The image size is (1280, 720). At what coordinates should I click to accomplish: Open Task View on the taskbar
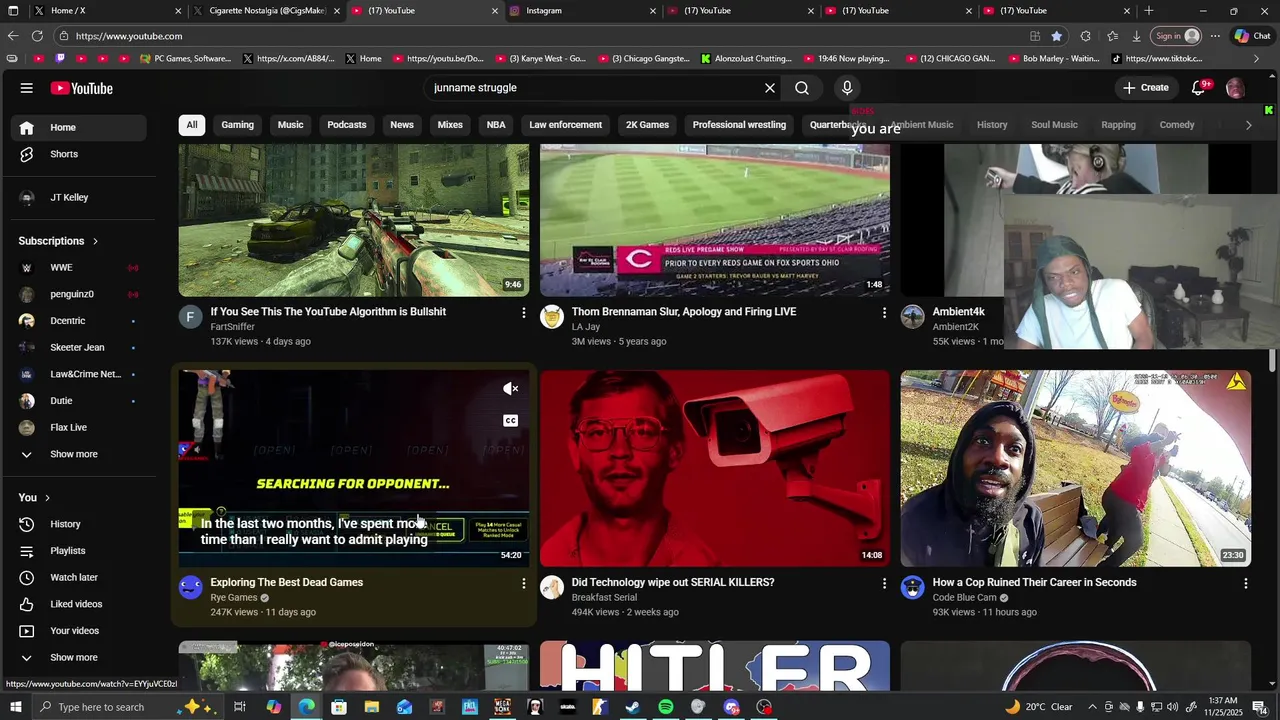coord(240,707)
